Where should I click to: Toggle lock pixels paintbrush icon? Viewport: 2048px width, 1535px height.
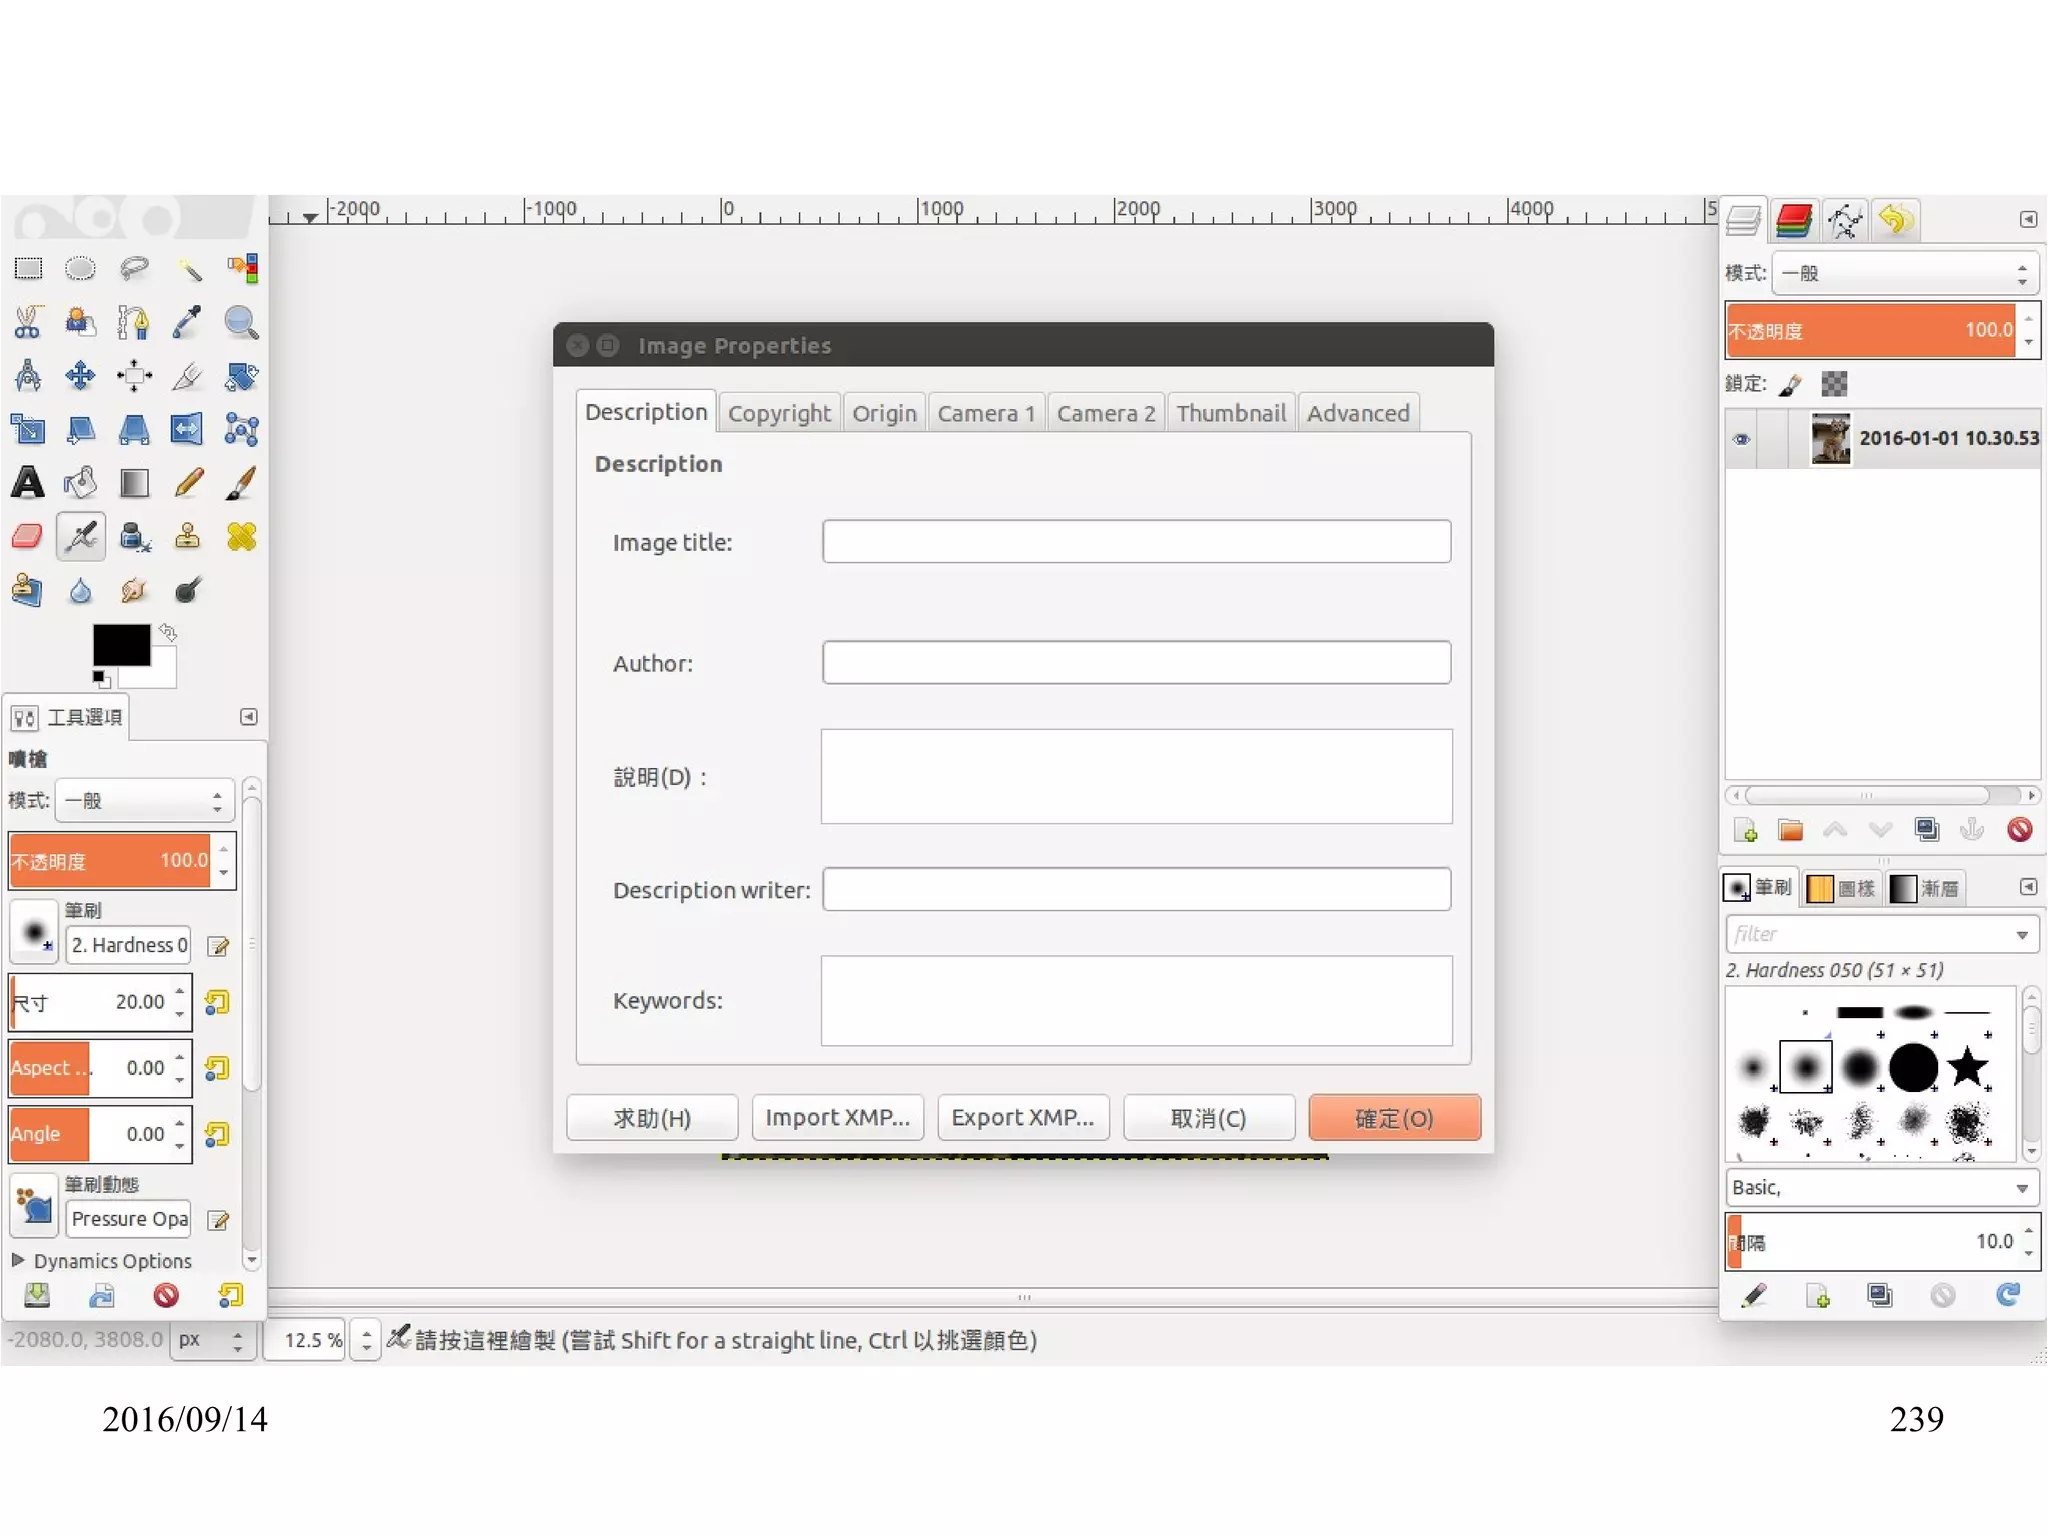[x=1791, y=384]
